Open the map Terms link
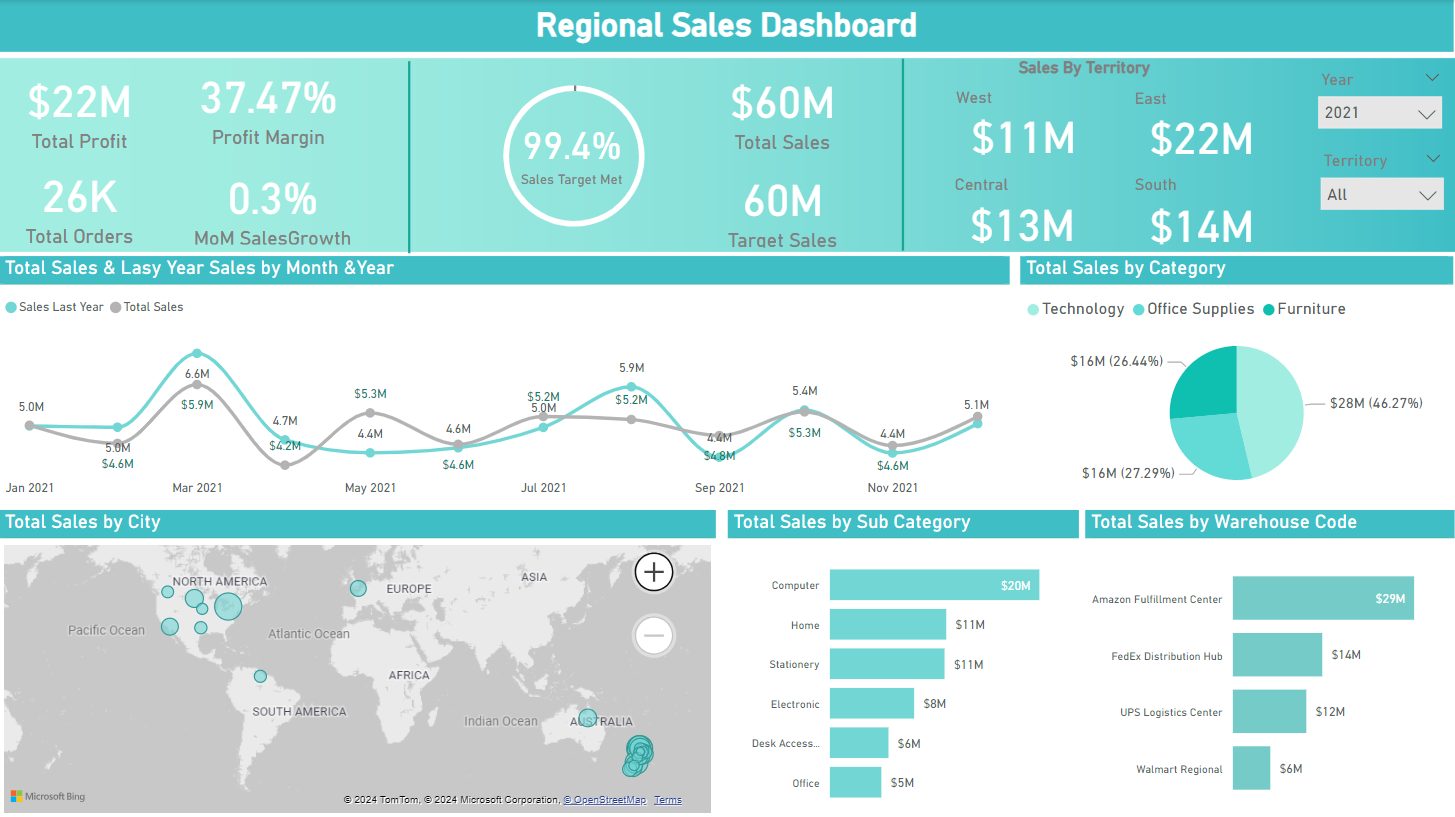 point(668,800)
